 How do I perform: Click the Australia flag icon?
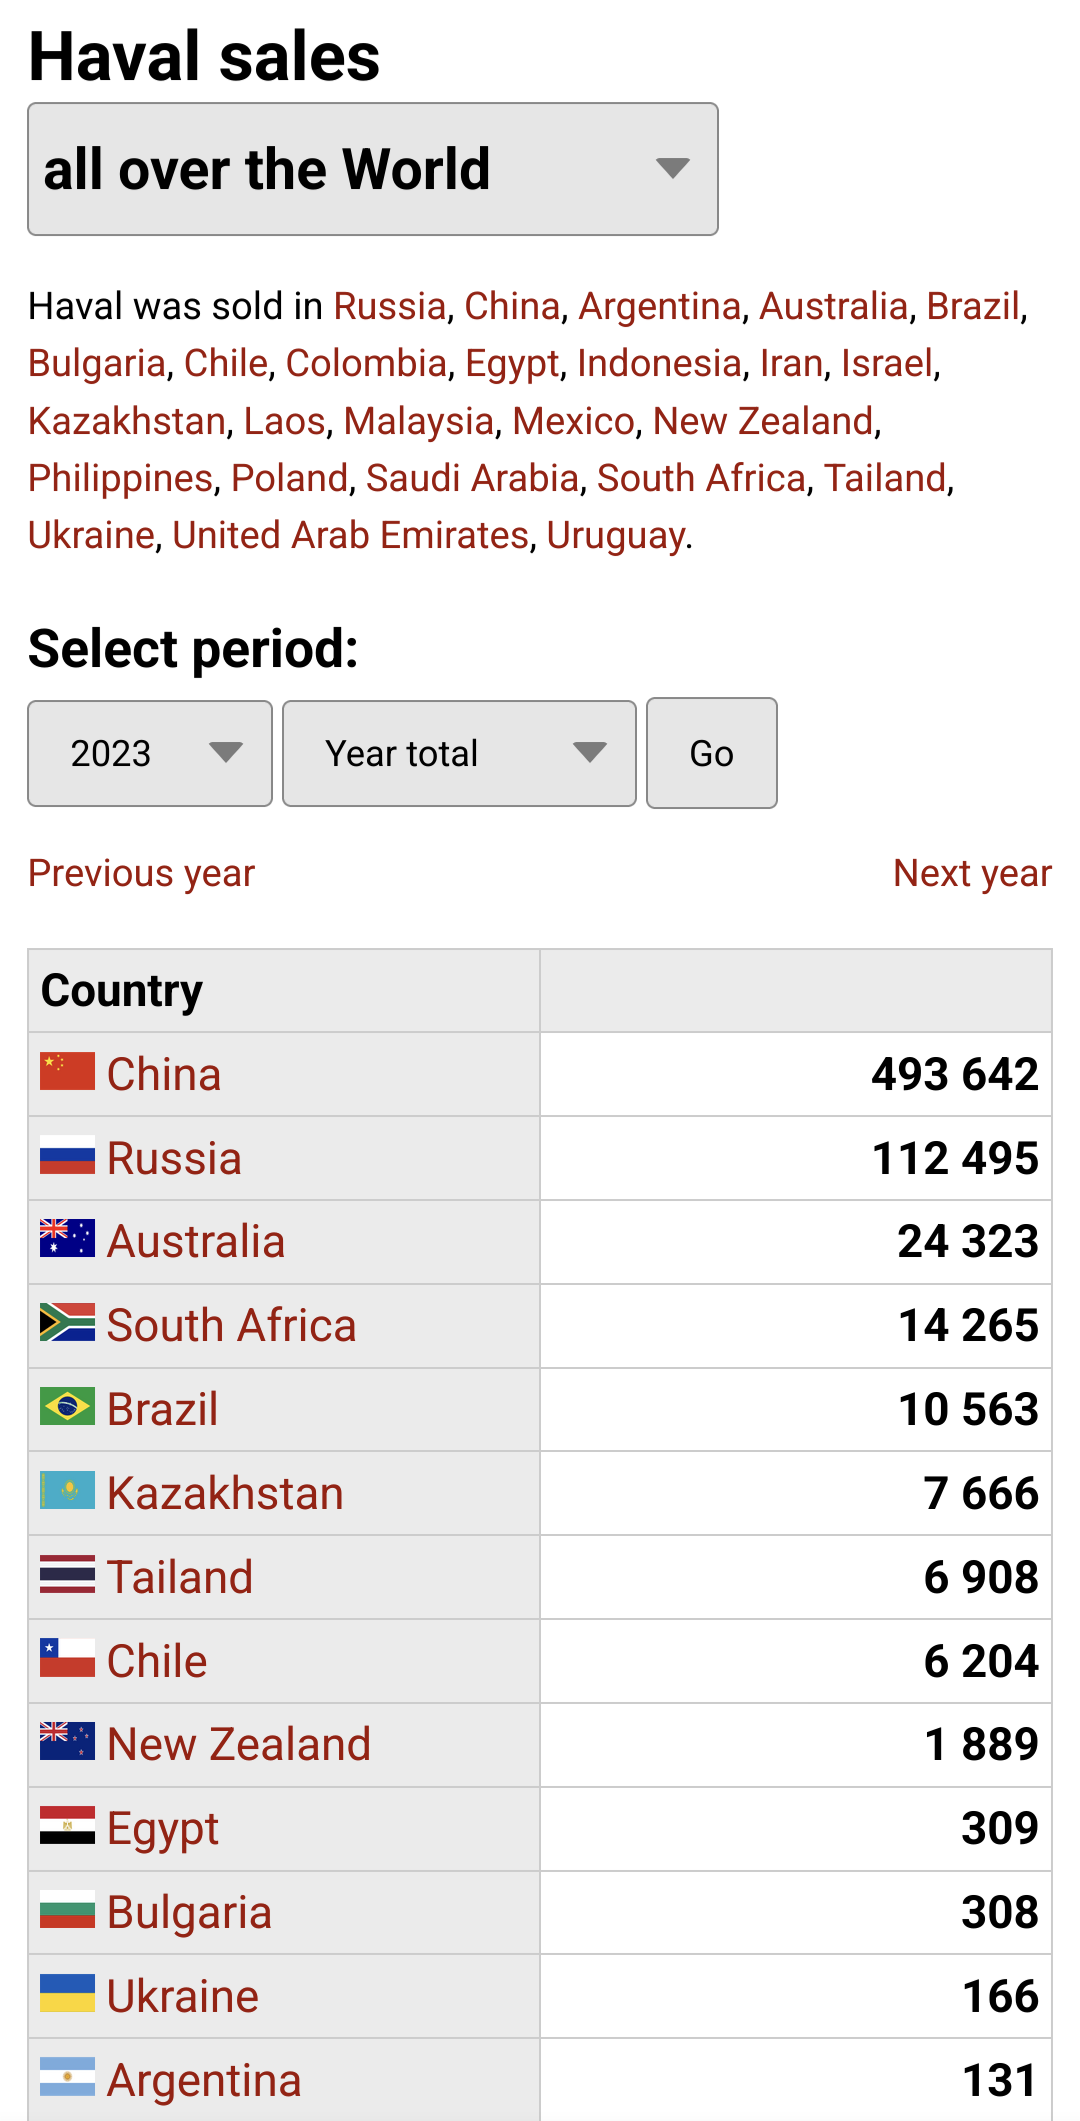(67, 1239)
